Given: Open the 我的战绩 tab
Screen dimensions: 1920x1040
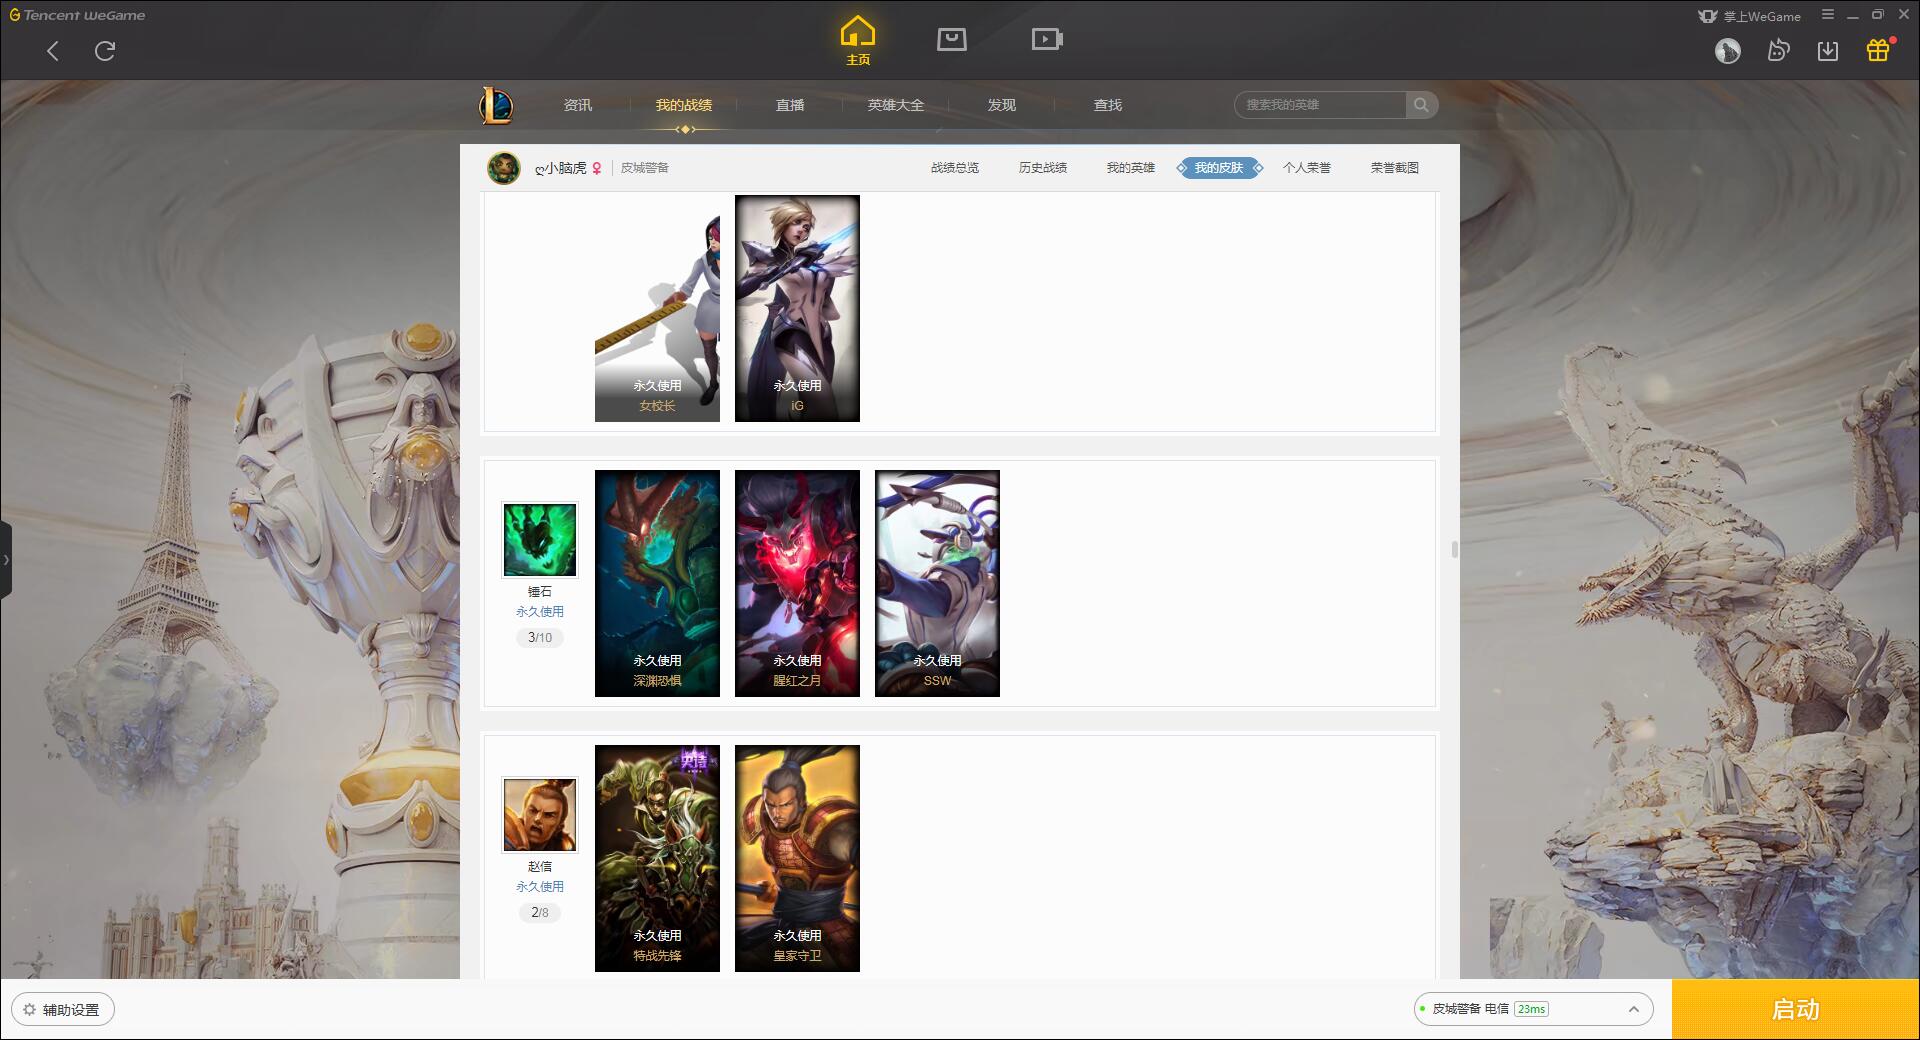Looking at the screenshot, I should pyautogui.click(x=684, y=105).
